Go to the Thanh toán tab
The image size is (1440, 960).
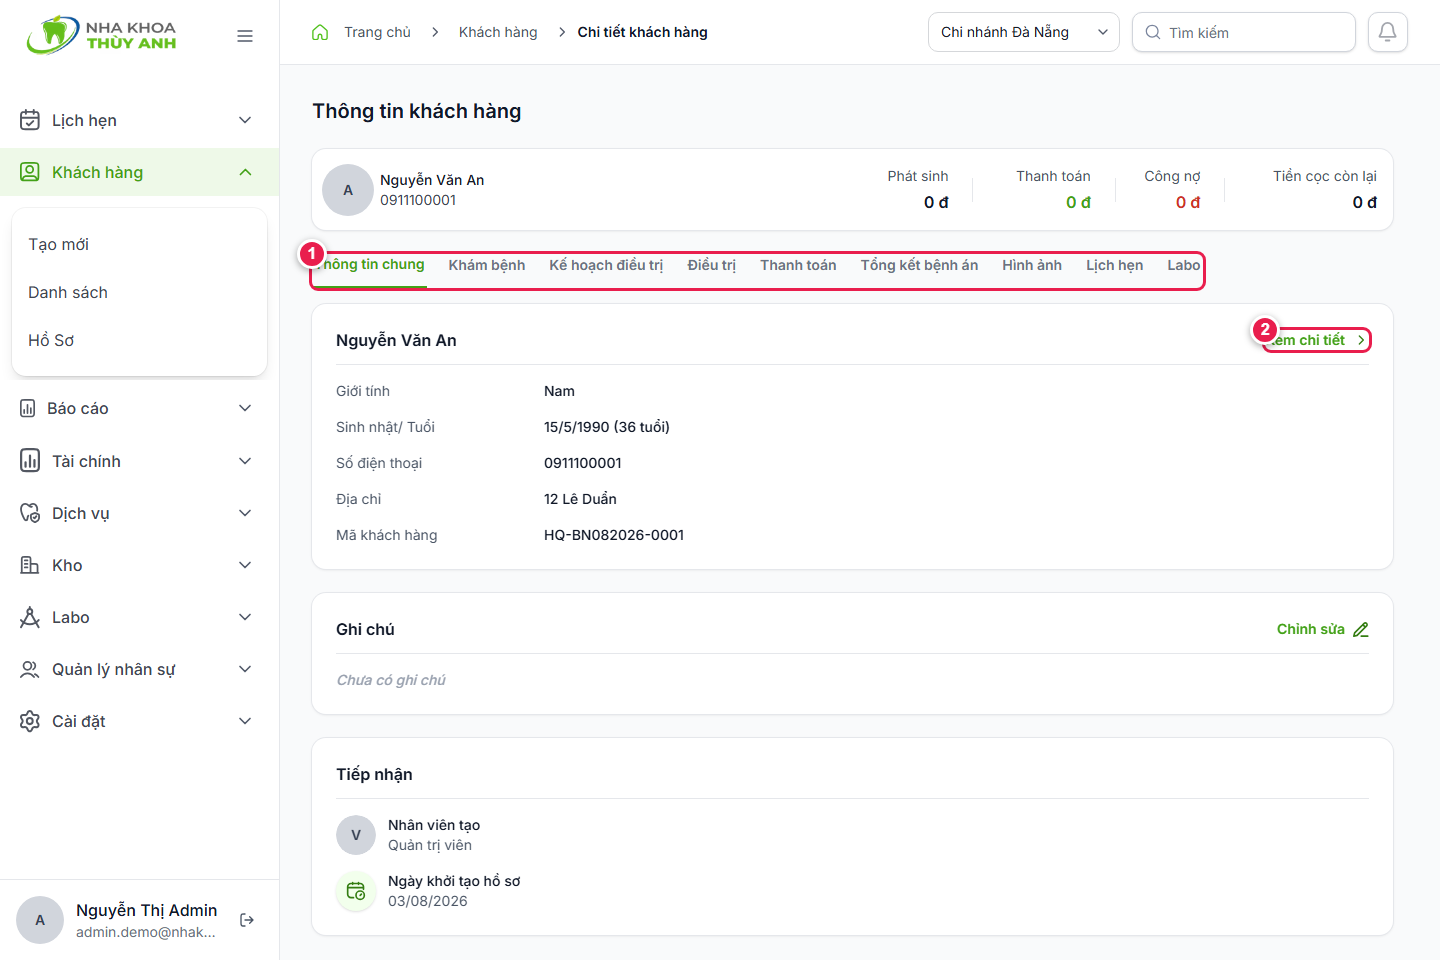(798, 265)
